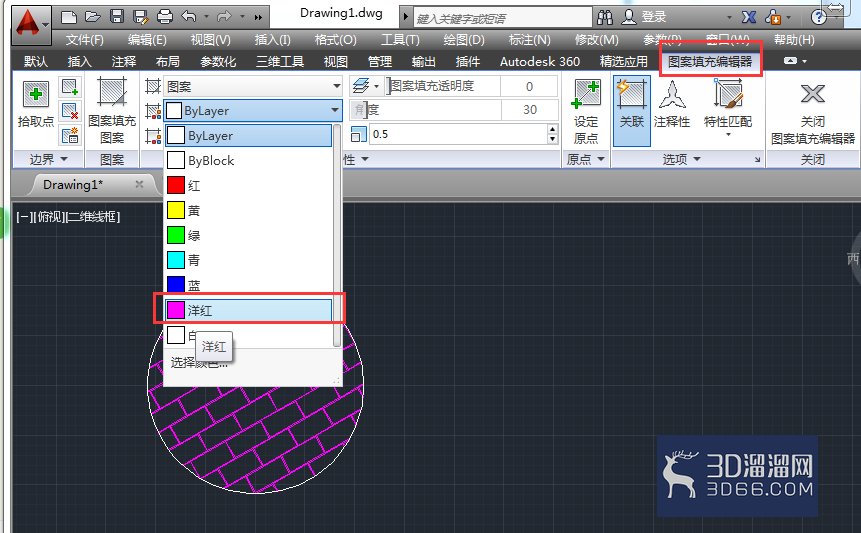Image resolution: width=861 pixels, height=533 pixels.
Task: Click the Match Properties (特性匹配) icon
Action: 728,93
